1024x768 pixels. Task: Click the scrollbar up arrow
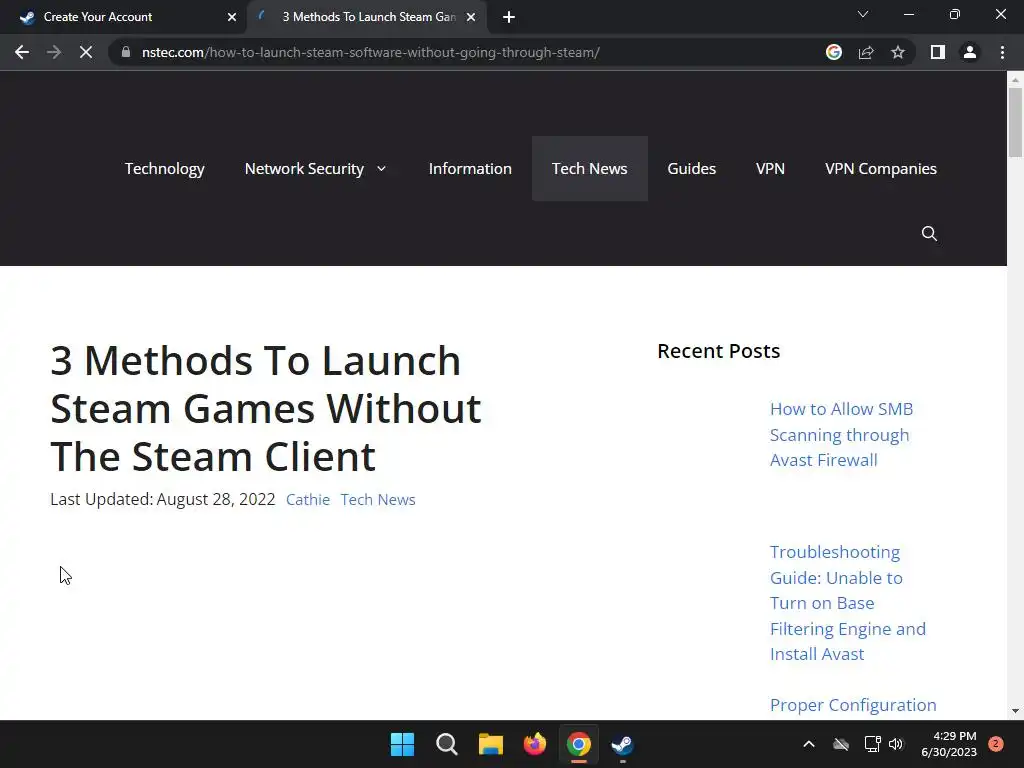(x=1015, y=80)
